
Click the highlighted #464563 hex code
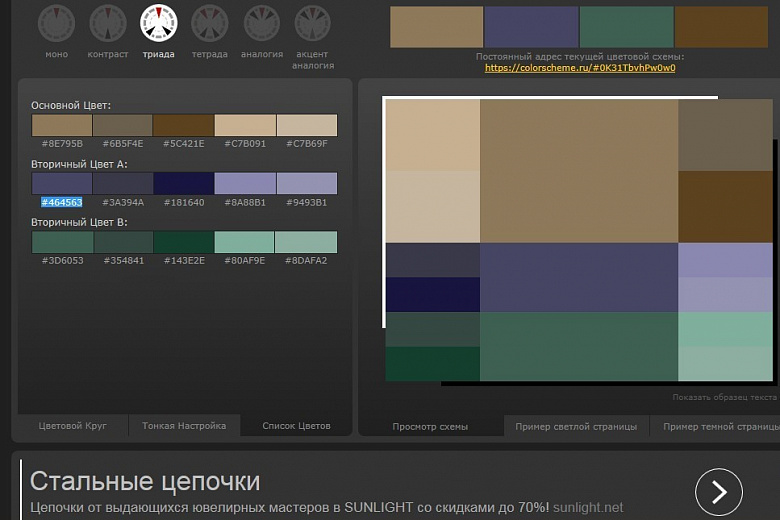pos(62,202)
